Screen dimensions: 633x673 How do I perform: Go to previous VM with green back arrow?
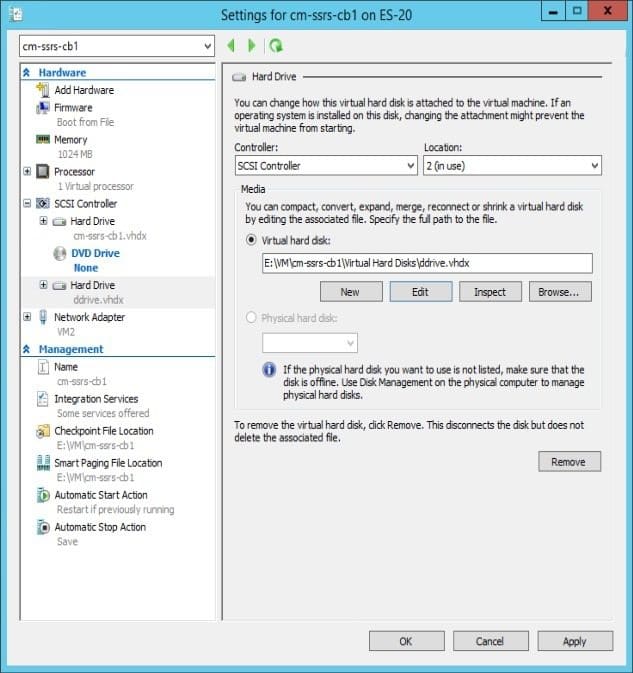(231, 45)
